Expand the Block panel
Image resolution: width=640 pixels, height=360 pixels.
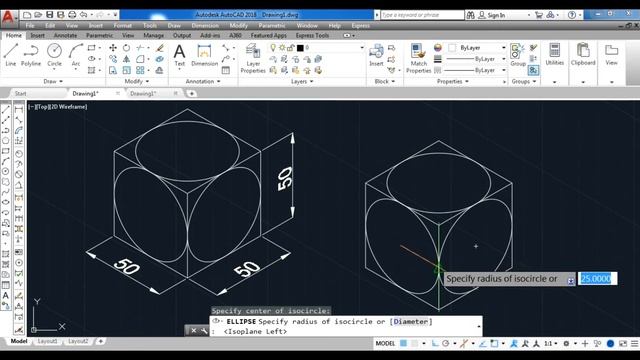tap(385, 82)
